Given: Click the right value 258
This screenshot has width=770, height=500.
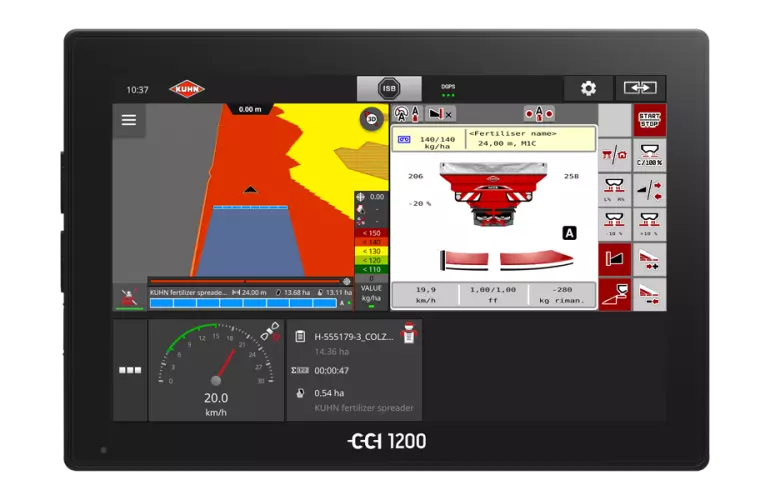Looking at the screenshot, I should point(571,176).
